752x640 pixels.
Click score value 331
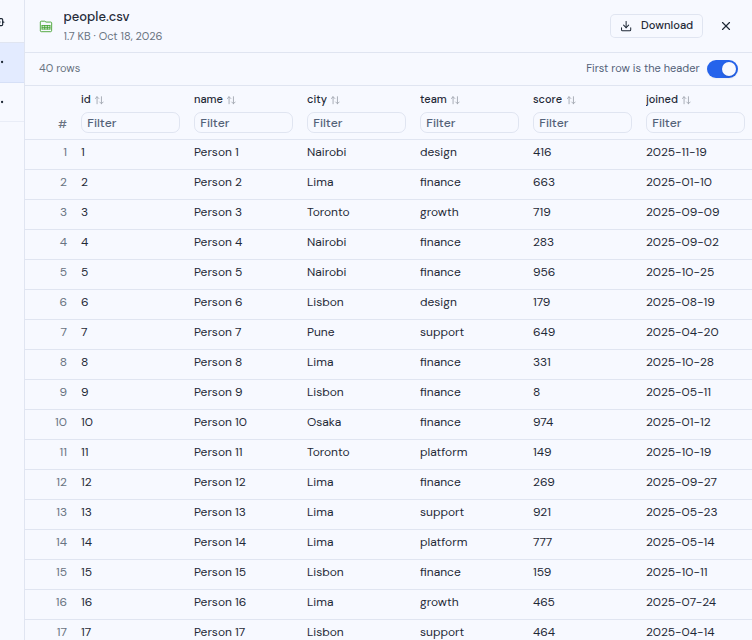click(542, 362)
